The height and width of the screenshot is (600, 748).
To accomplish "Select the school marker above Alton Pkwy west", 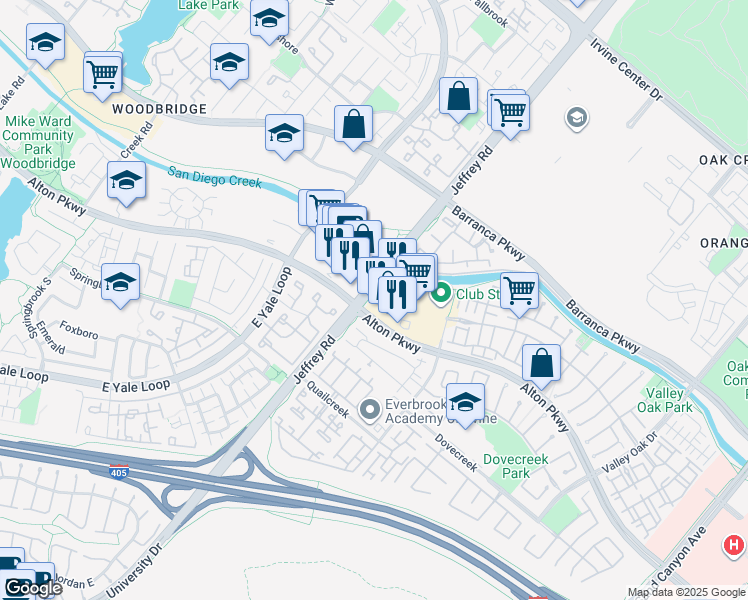I will click(x=126, y=182).
